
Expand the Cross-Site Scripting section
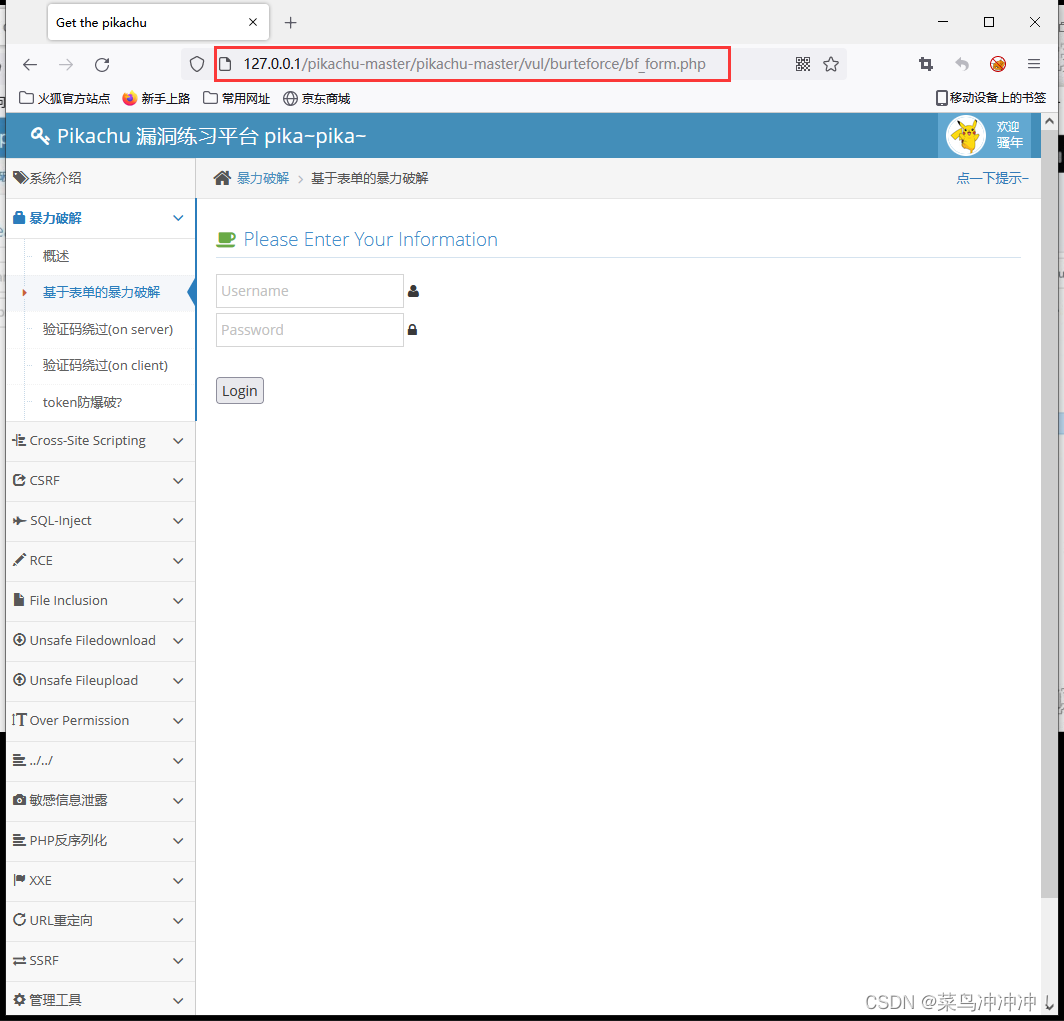[100, 441]
